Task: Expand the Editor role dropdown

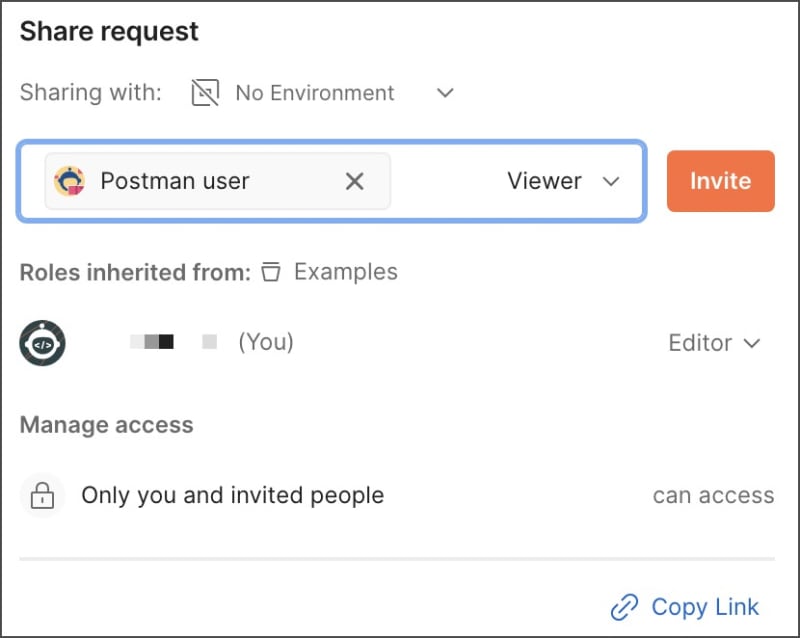Action: point(715,343)
